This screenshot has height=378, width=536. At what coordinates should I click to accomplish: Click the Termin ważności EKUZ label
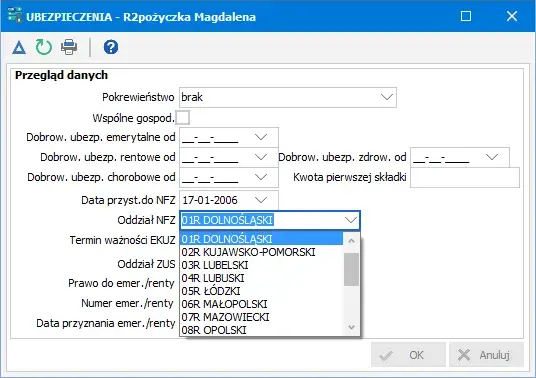[122, 240]
